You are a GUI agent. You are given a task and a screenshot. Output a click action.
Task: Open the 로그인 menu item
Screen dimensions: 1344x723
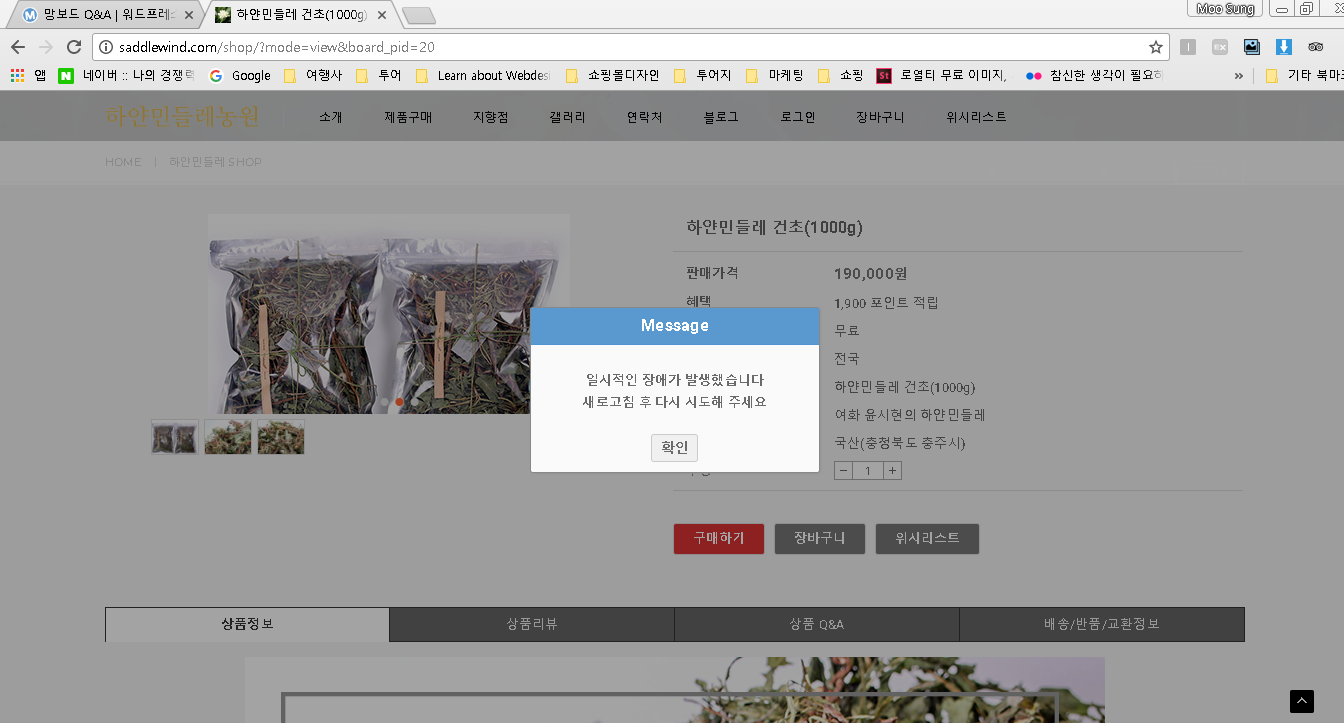pos(798,117)
